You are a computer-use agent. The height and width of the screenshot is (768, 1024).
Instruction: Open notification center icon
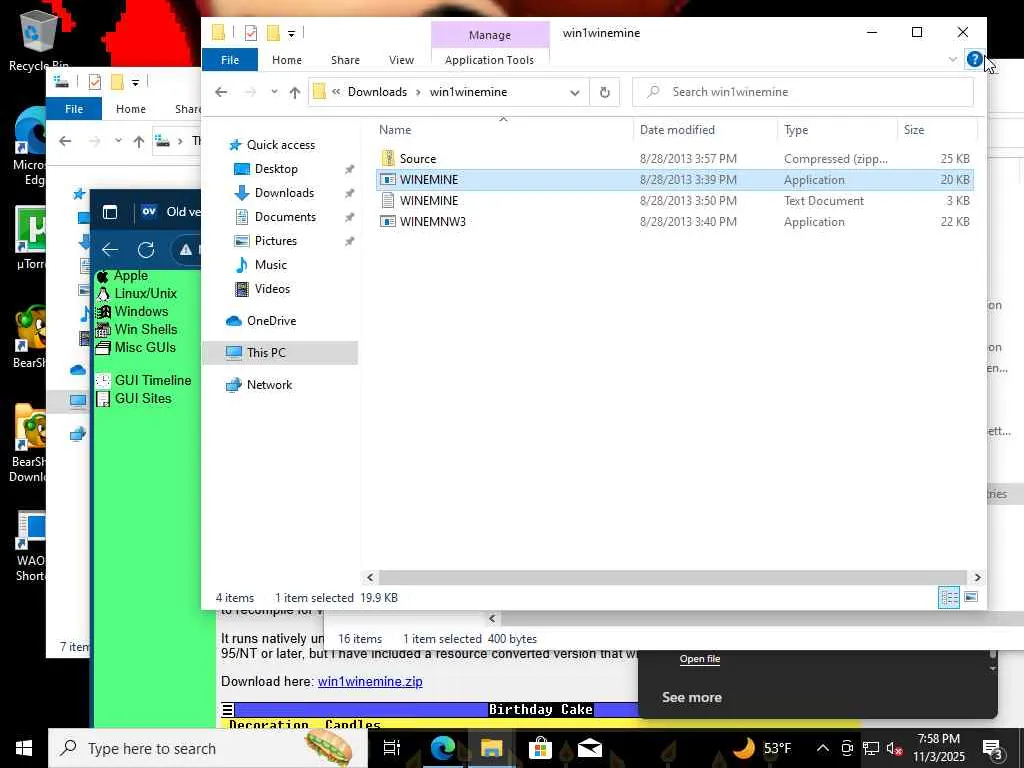point(994,750)
